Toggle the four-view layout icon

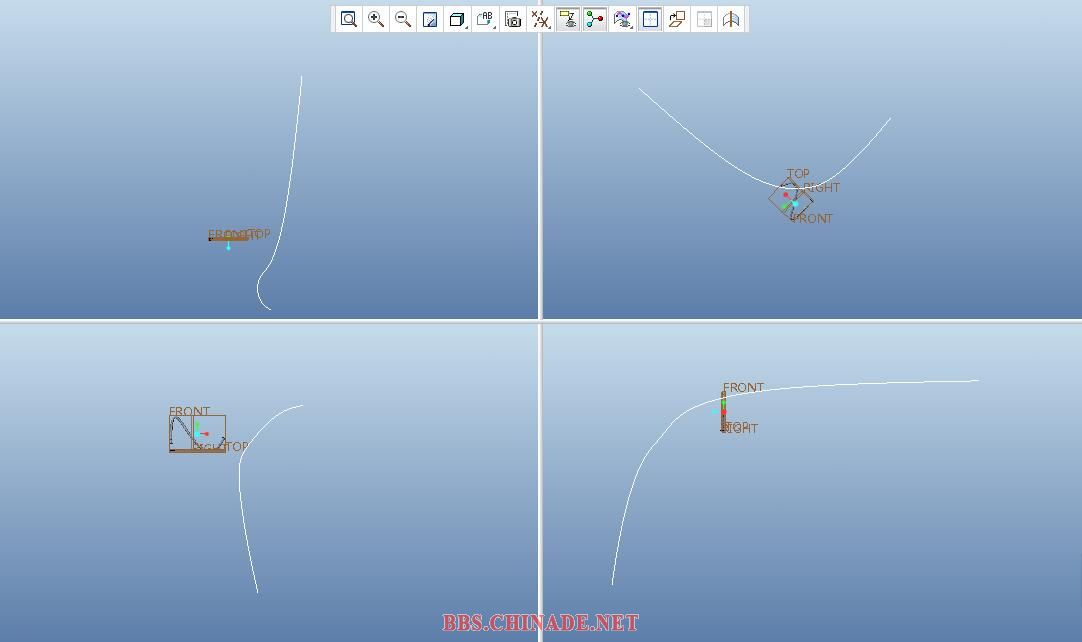point(650,19)
